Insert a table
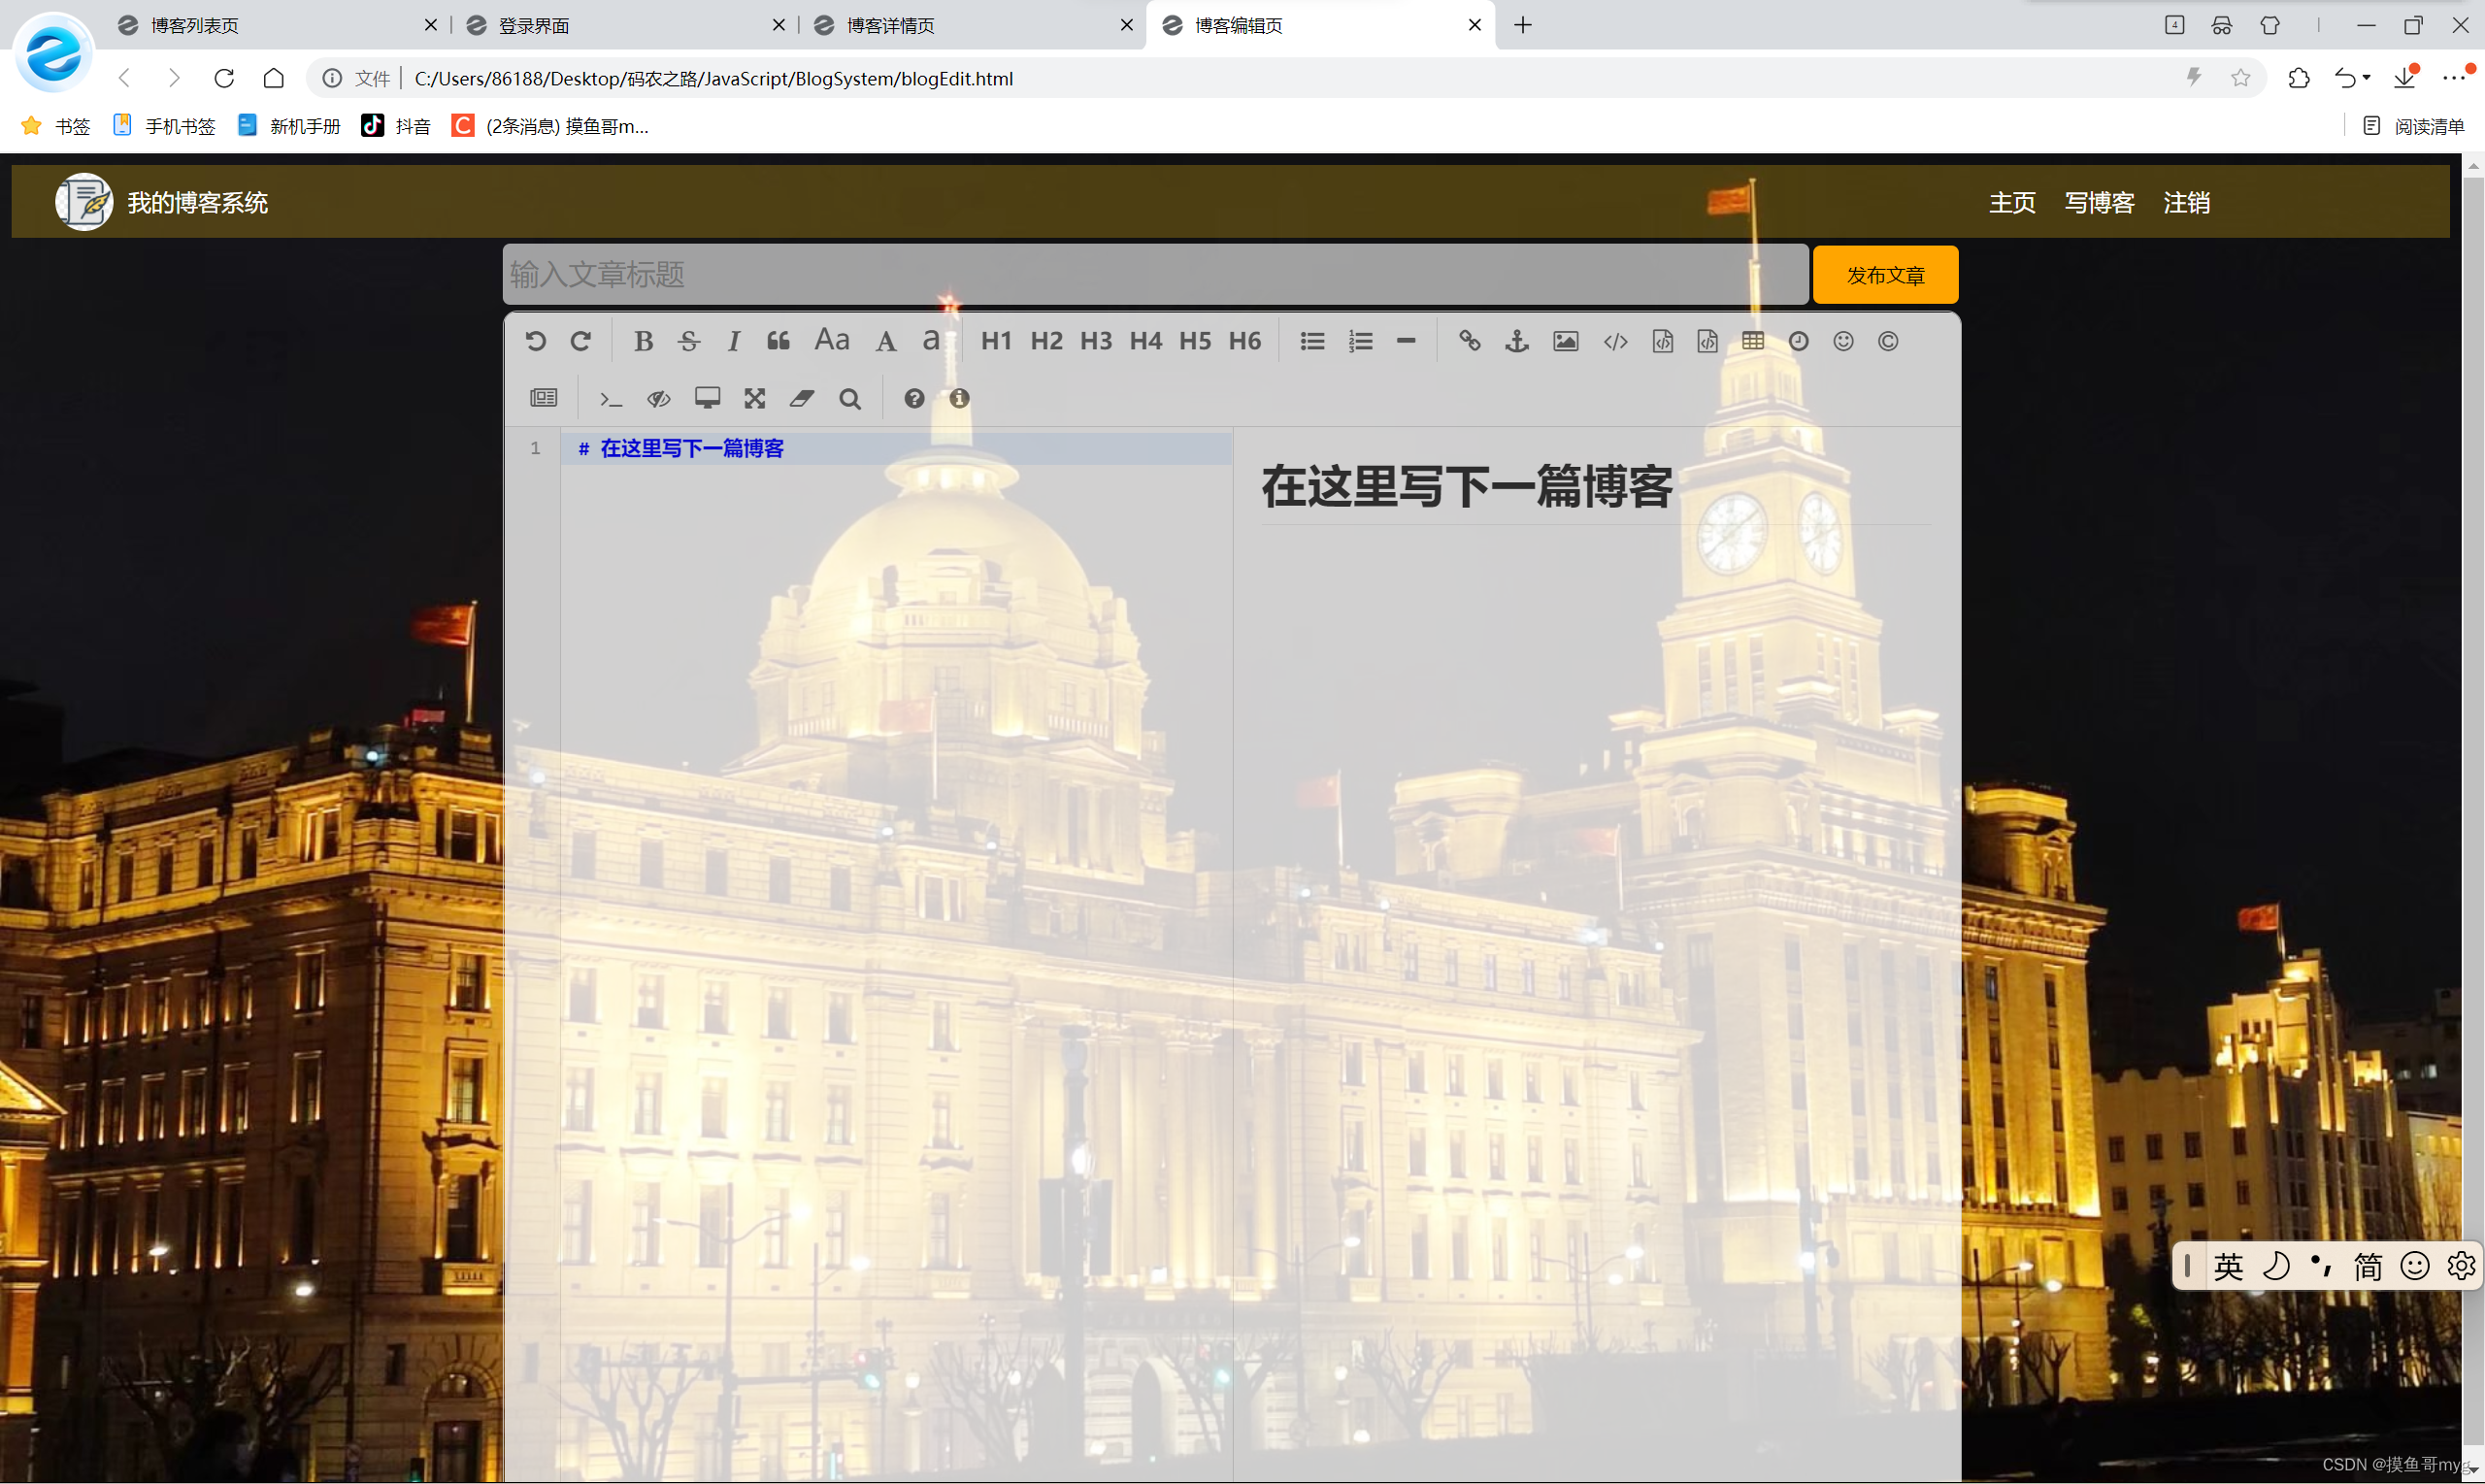 tap(1752, 341)
